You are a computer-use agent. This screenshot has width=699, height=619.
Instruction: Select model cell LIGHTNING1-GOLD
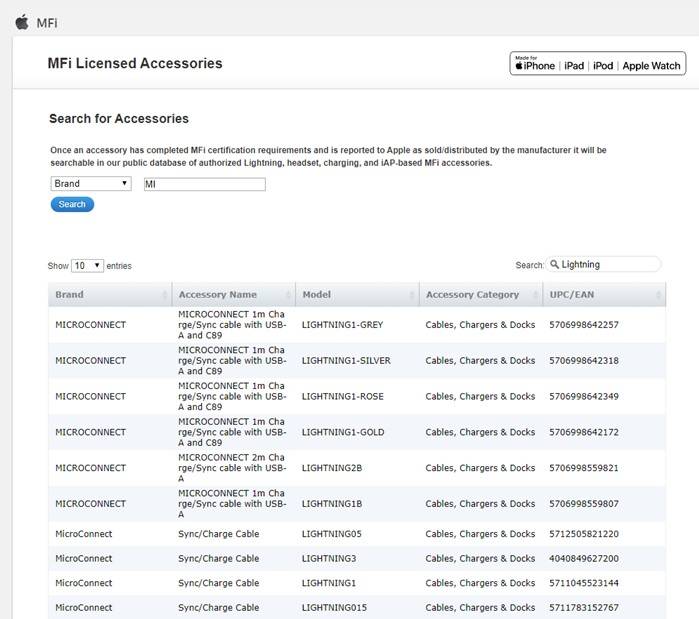point(343,432)
